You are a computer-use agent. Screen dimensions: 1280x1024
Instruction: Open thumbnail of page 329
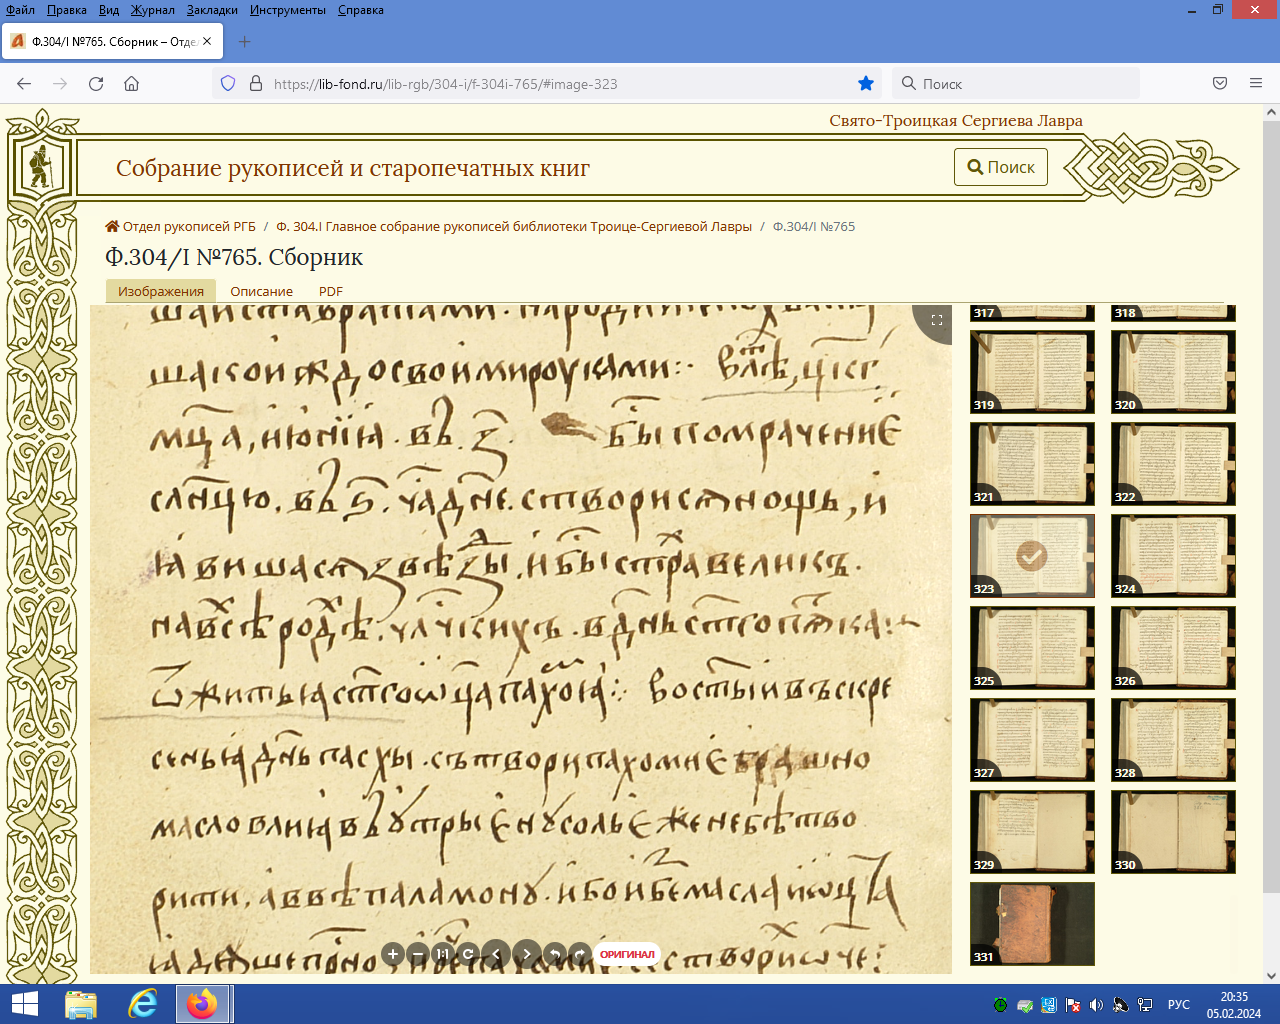pyautogui.click(x=1032, y=831)
